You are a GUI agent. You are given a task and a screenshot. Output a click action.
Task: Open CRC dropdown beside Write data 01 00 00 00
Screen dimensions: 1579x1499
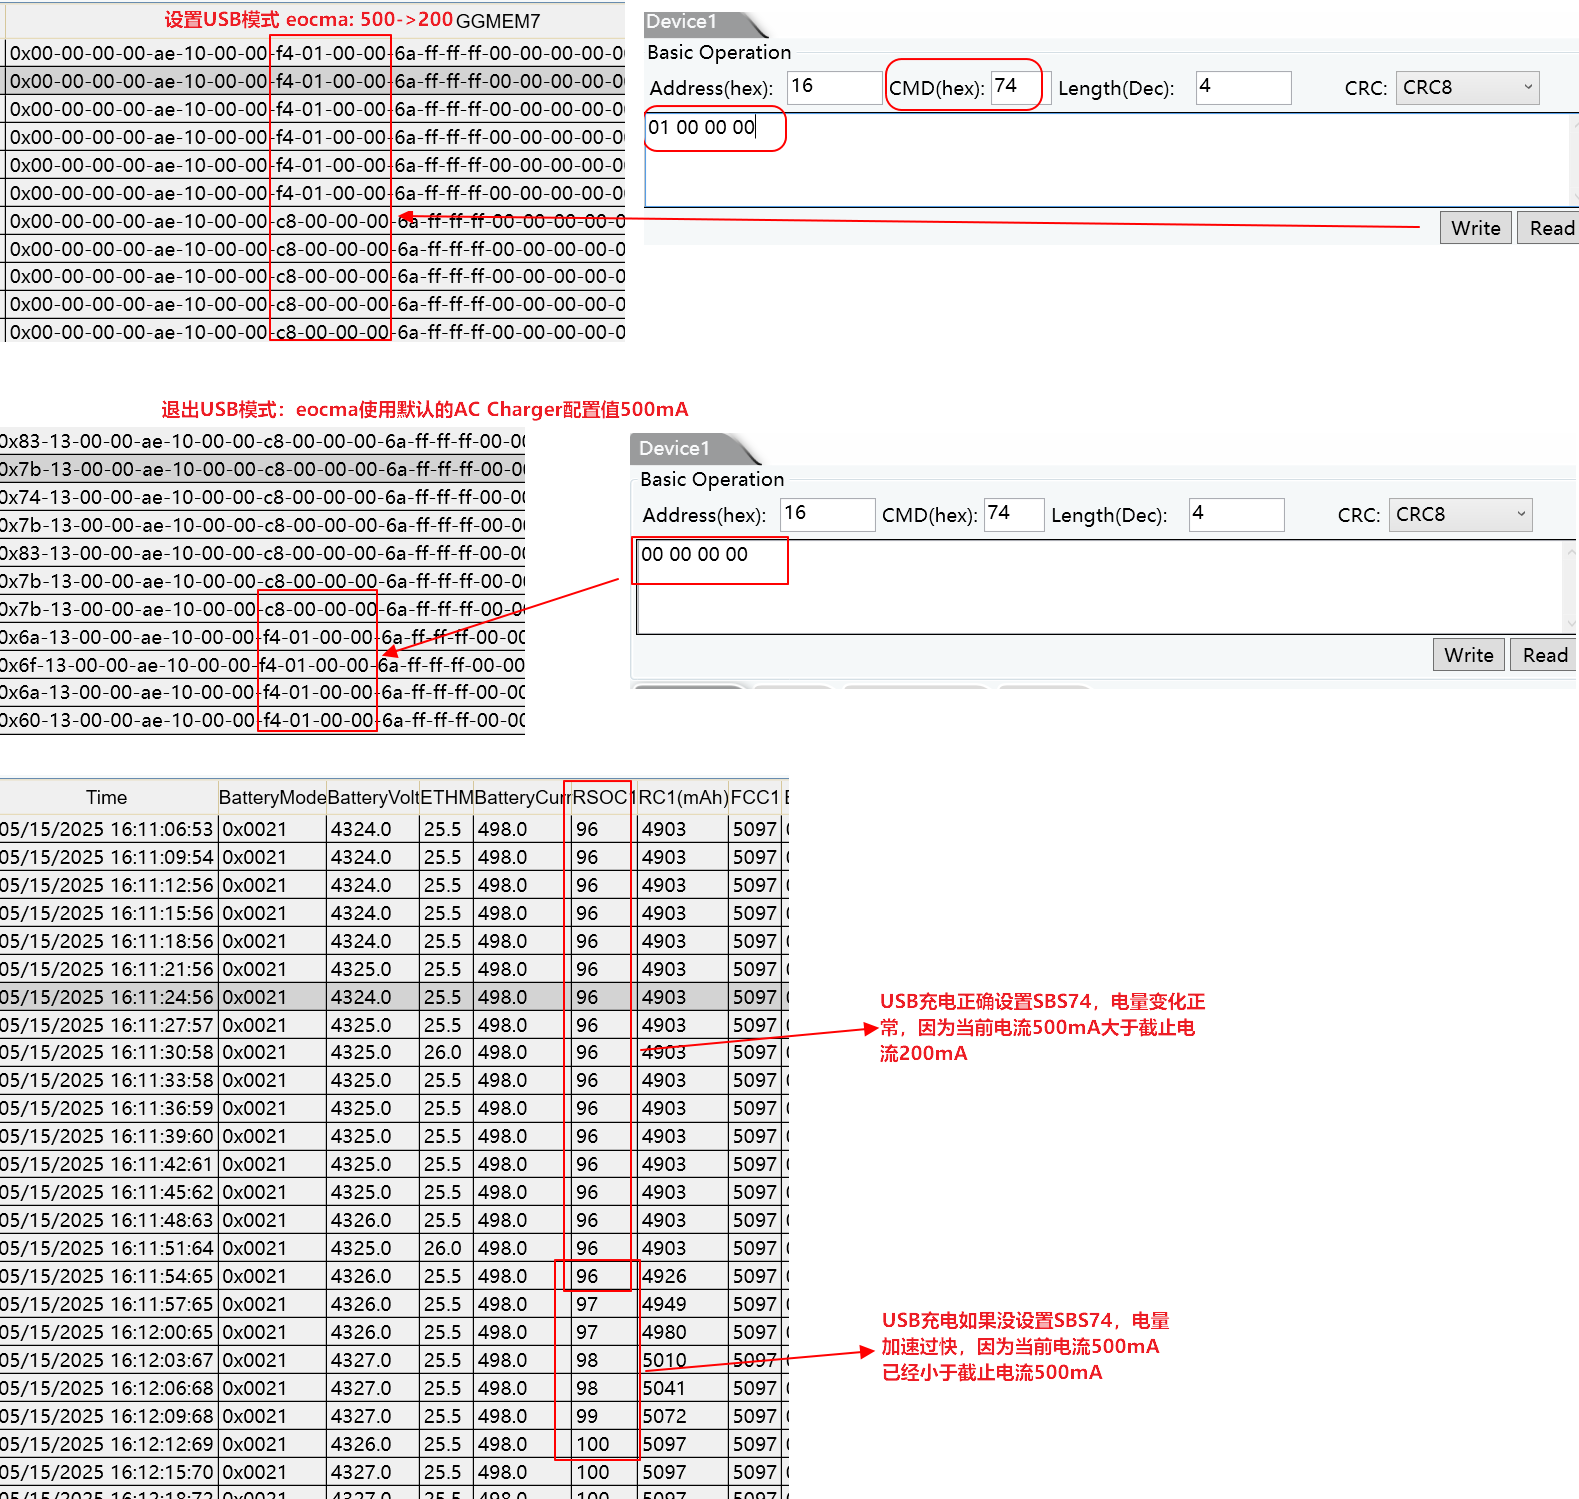pyautogui.click(x=1467, y=88)
